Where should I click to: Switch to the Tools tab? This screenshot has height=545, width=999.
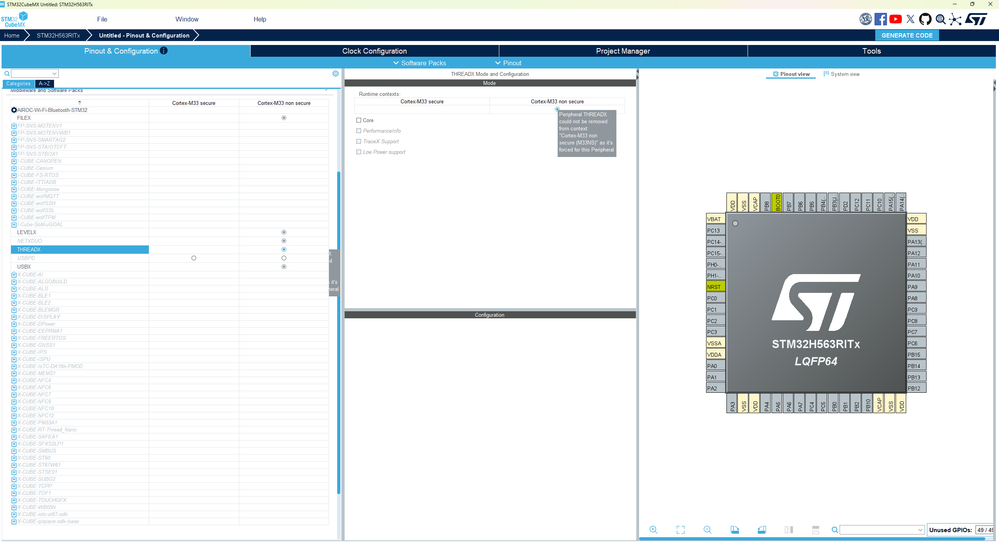click(x=871, y=51)
